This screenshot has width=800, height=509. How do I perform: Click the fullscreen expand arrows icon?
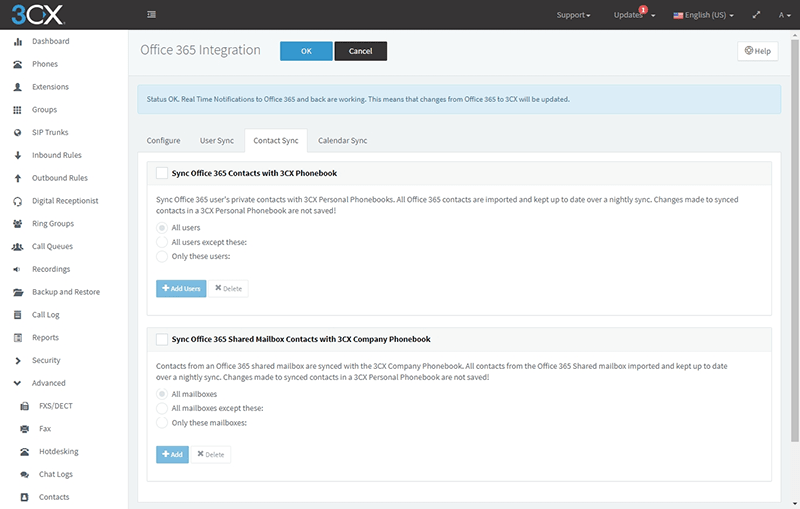pos(756,15)
